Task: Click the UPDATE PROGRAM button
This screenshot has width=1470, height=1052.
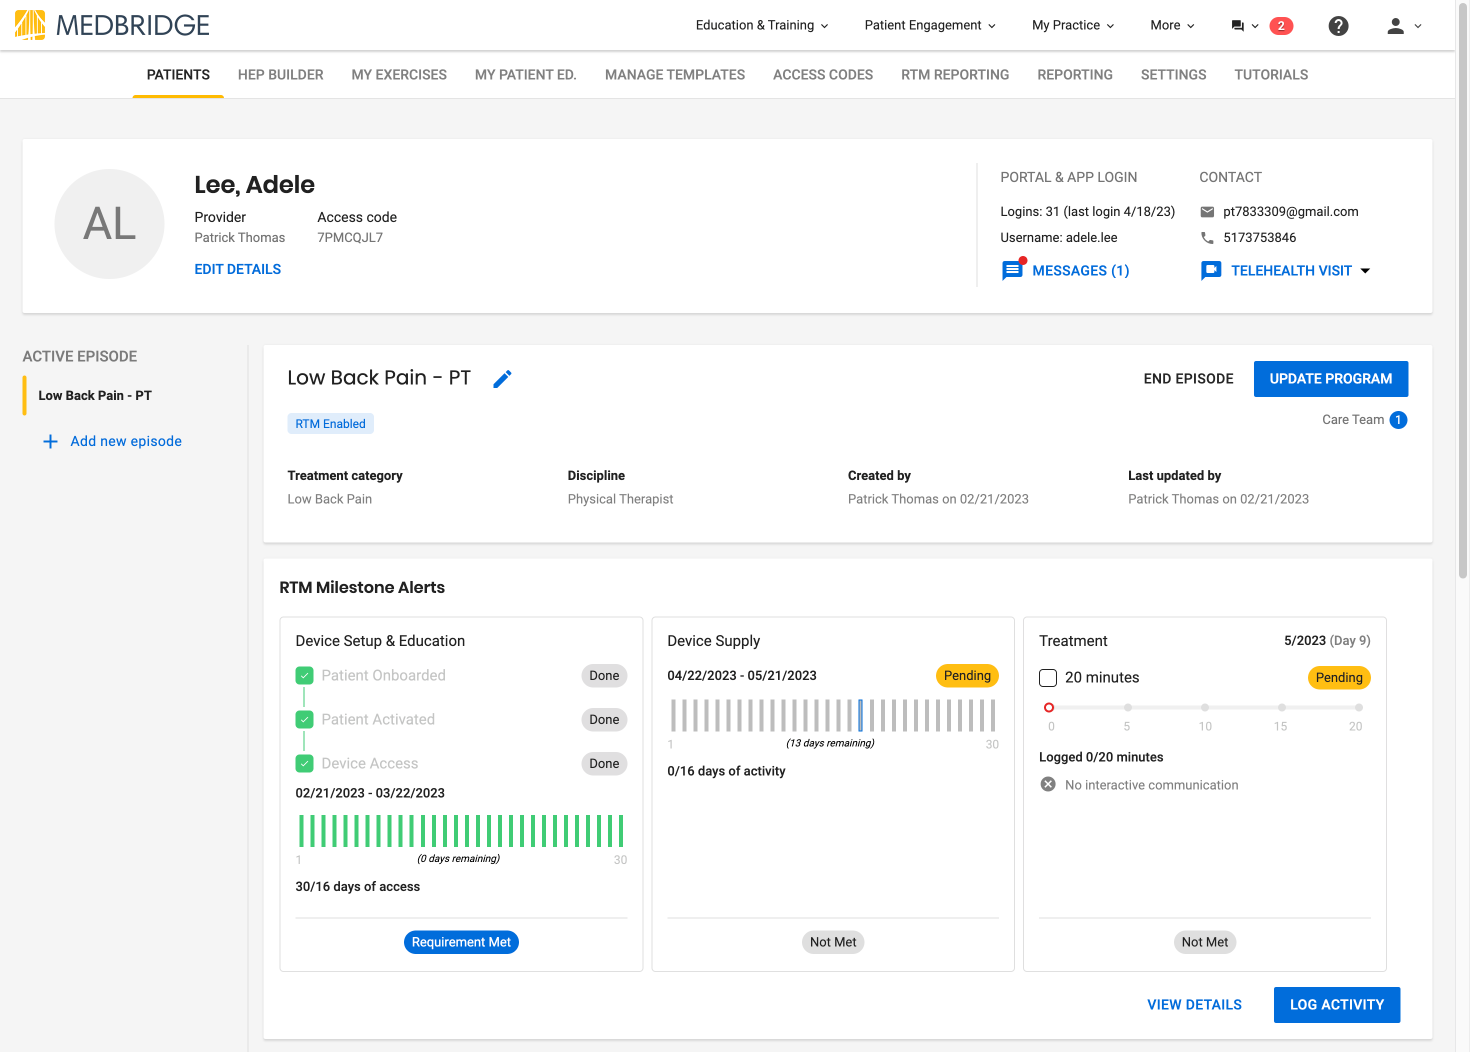Action: point(1331,379)
